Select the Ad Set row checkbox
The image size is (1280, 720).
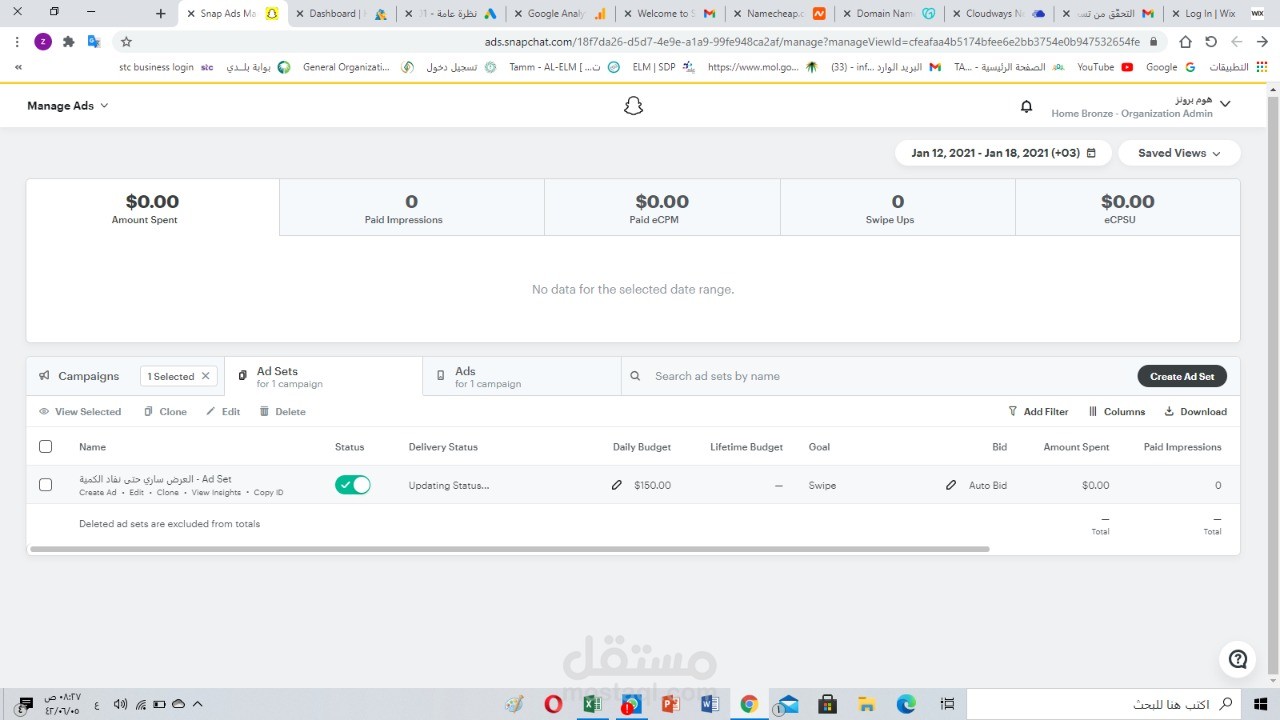(45, 485)
